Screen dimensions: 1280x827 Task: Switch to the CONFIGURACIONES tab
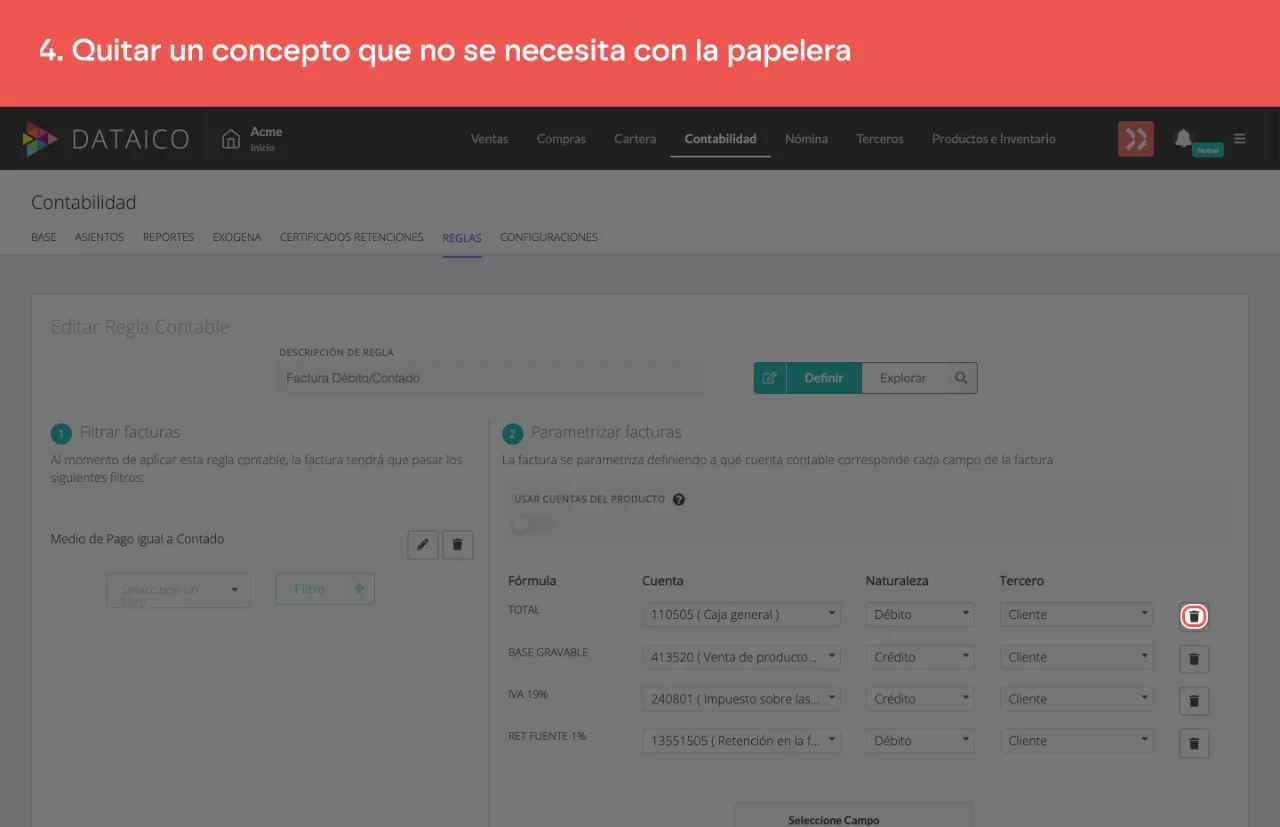(549, 238)
